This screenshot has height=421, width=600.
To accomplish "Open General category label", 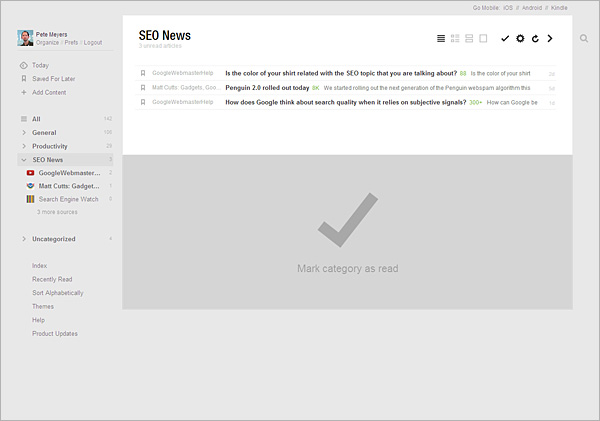I will point(44,133).
